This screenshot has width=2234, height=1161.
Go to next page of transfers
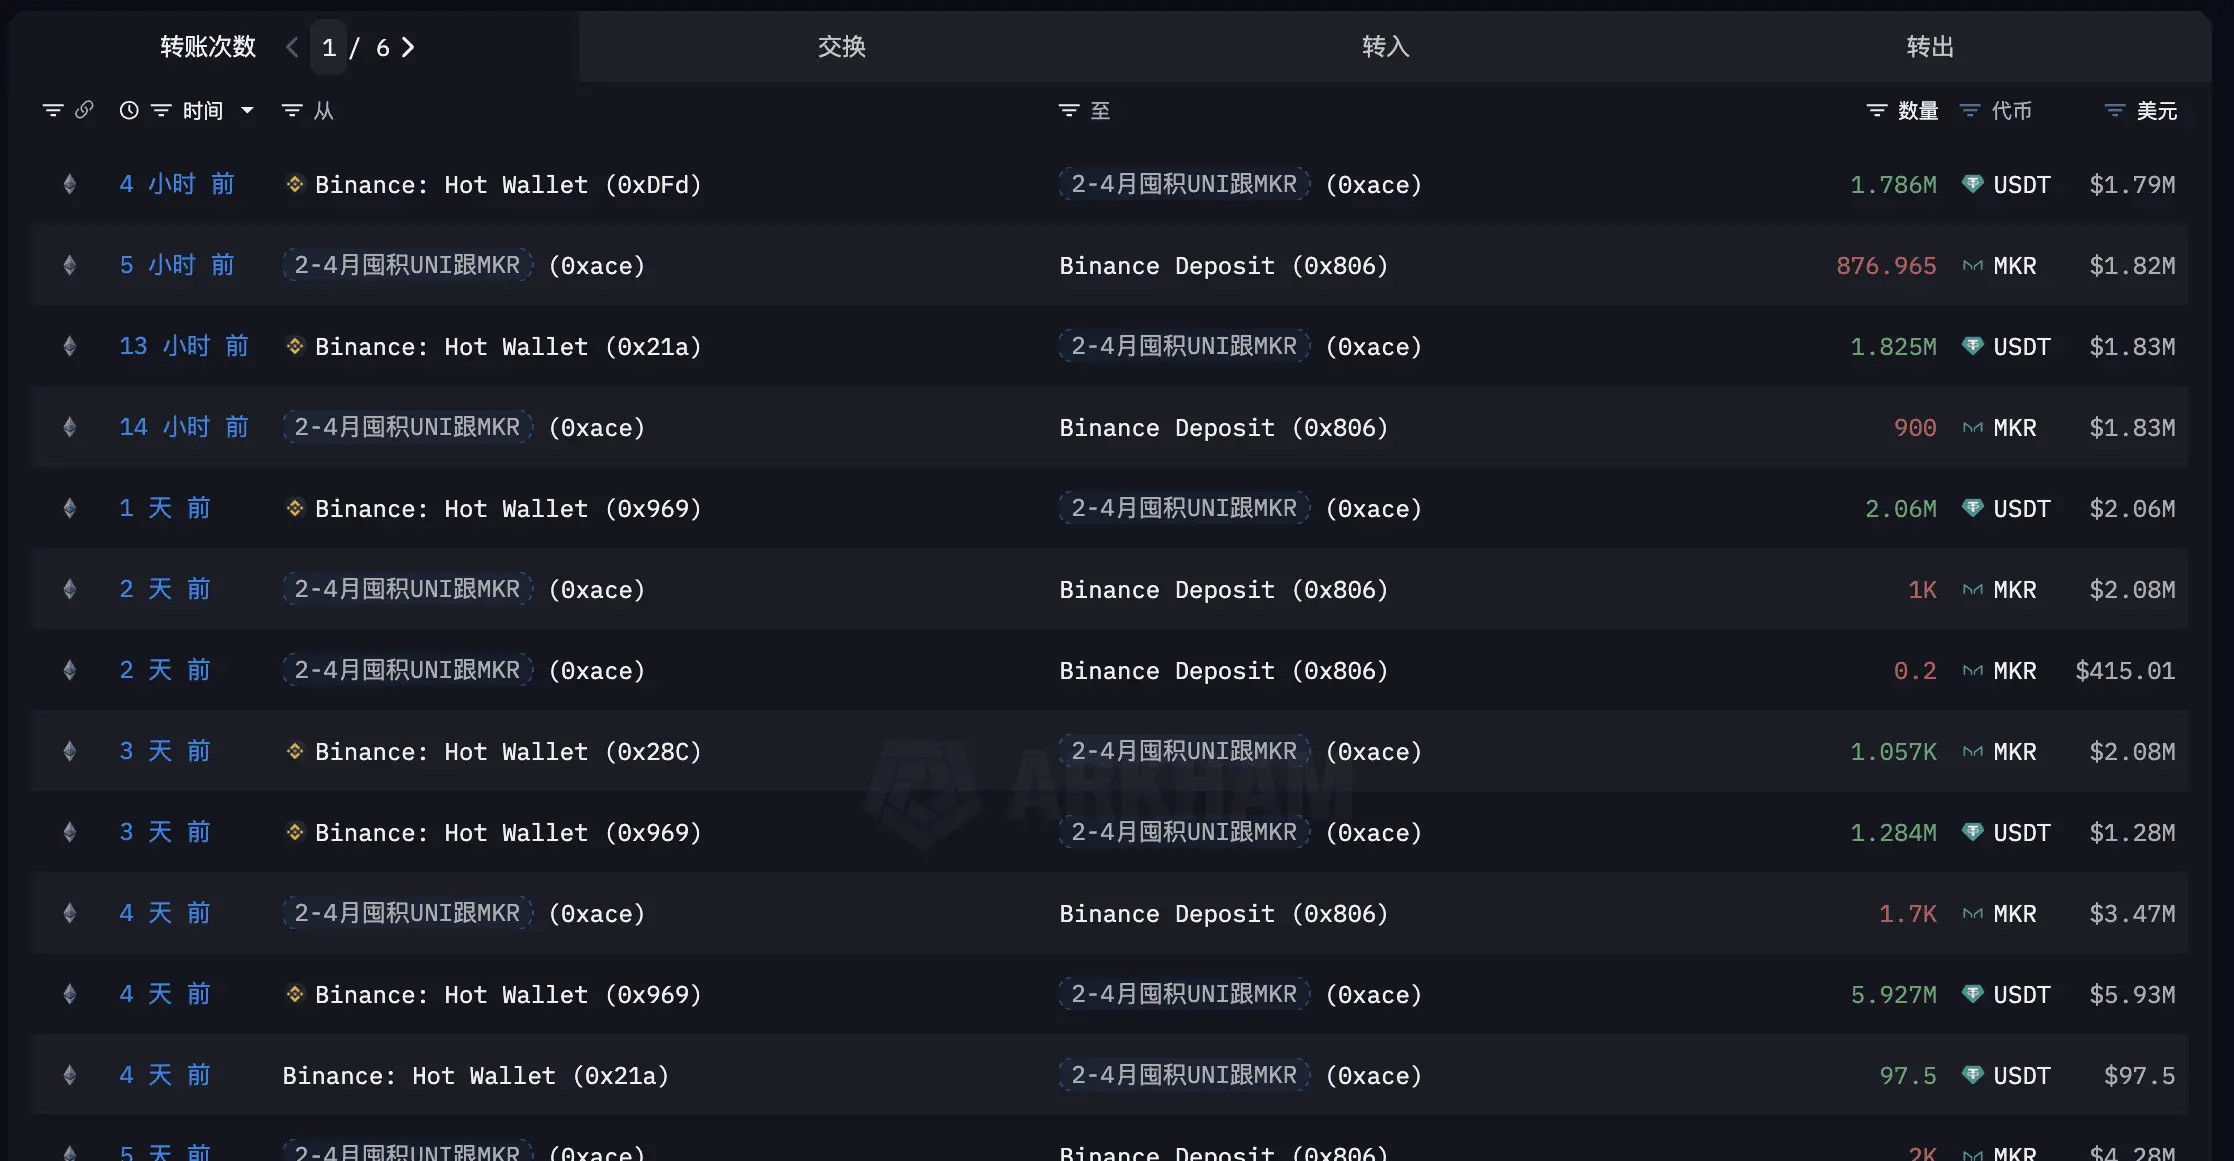[407, 47]
